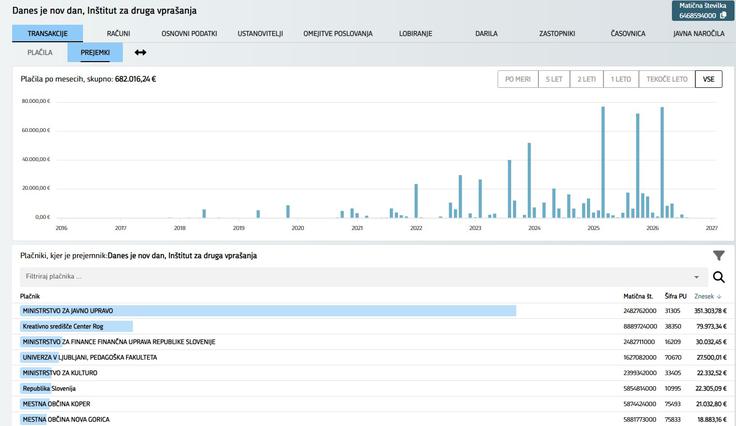
Task: Click the chart bar at start of 2022
Action: (416, 201)
